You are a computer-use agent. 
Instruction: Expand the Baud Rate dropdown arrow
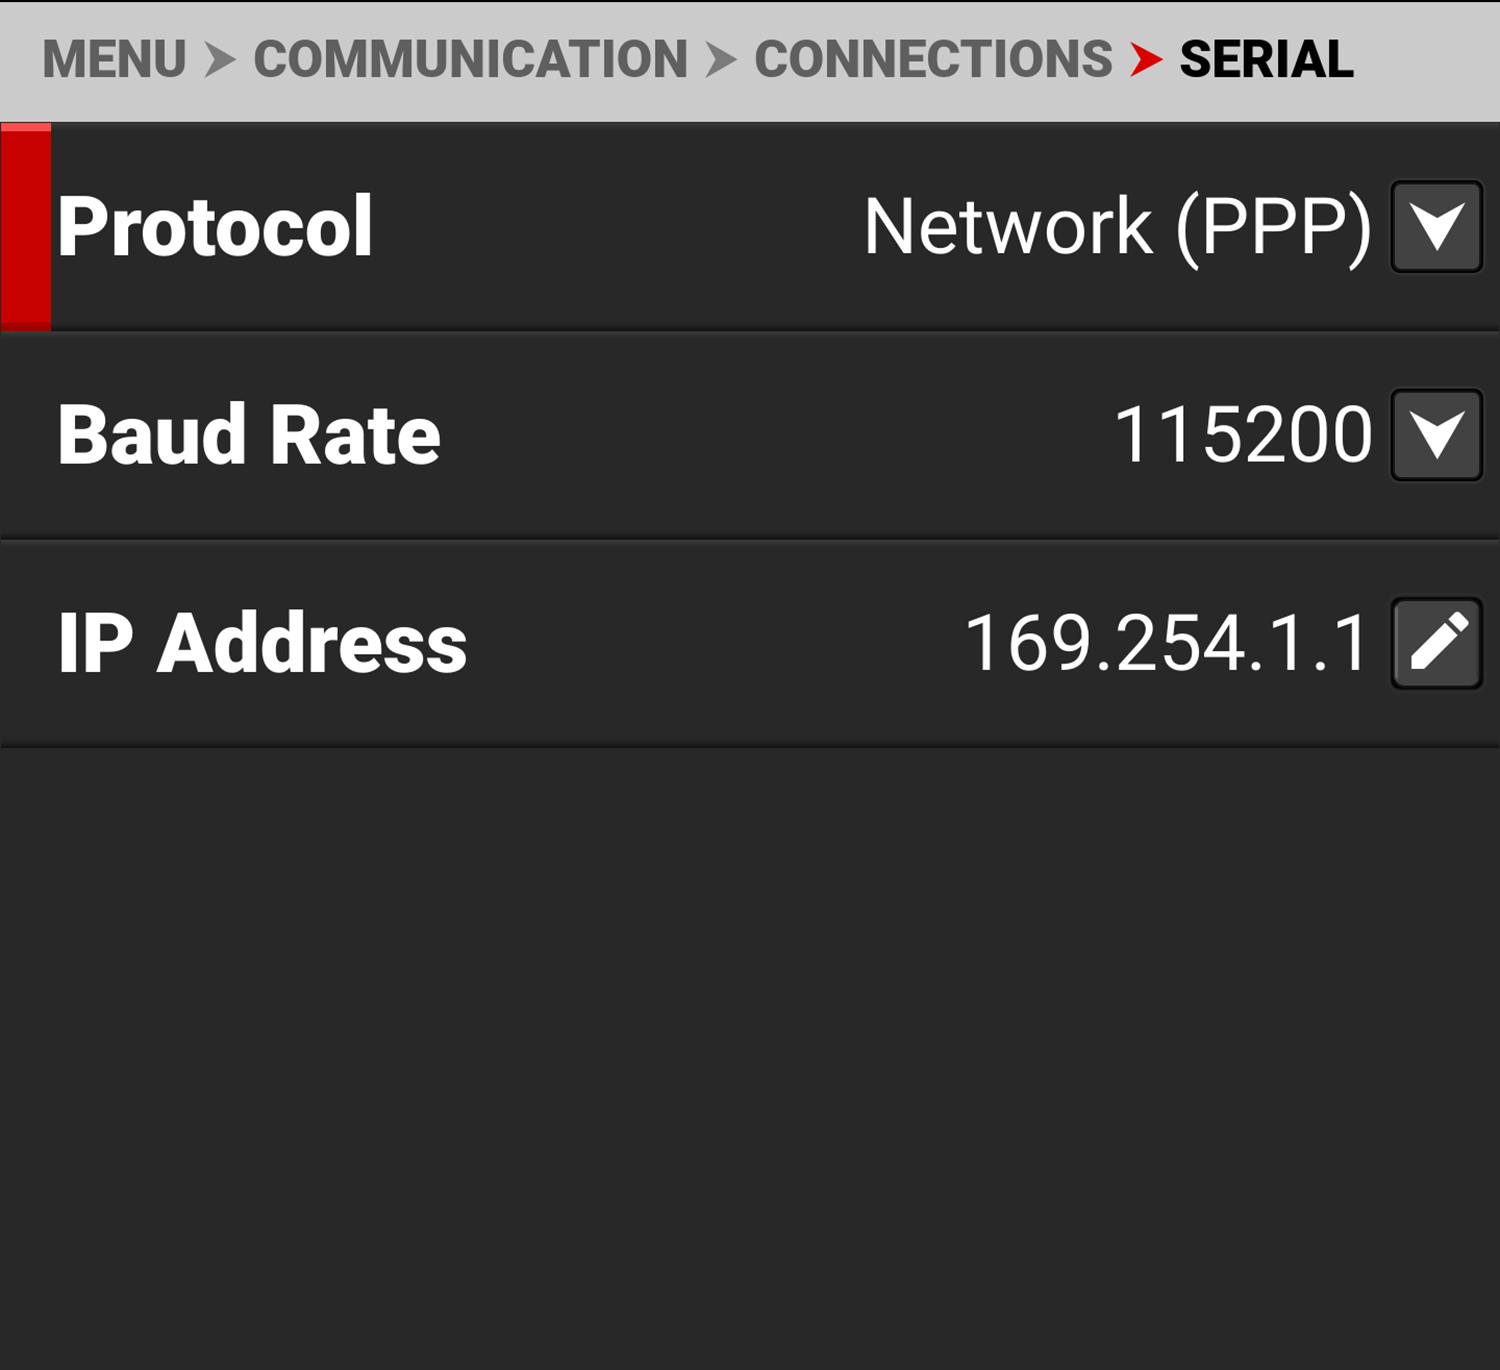1436,435
